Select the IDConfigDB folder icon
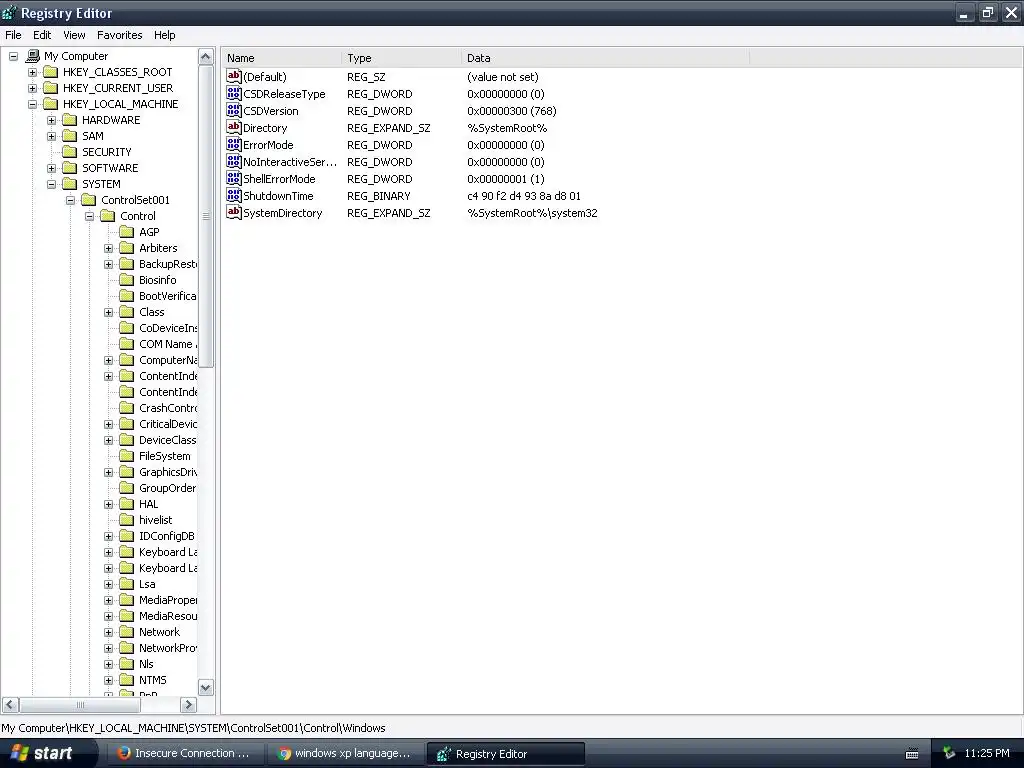1024x768 pixels. (x=127, y=536)
